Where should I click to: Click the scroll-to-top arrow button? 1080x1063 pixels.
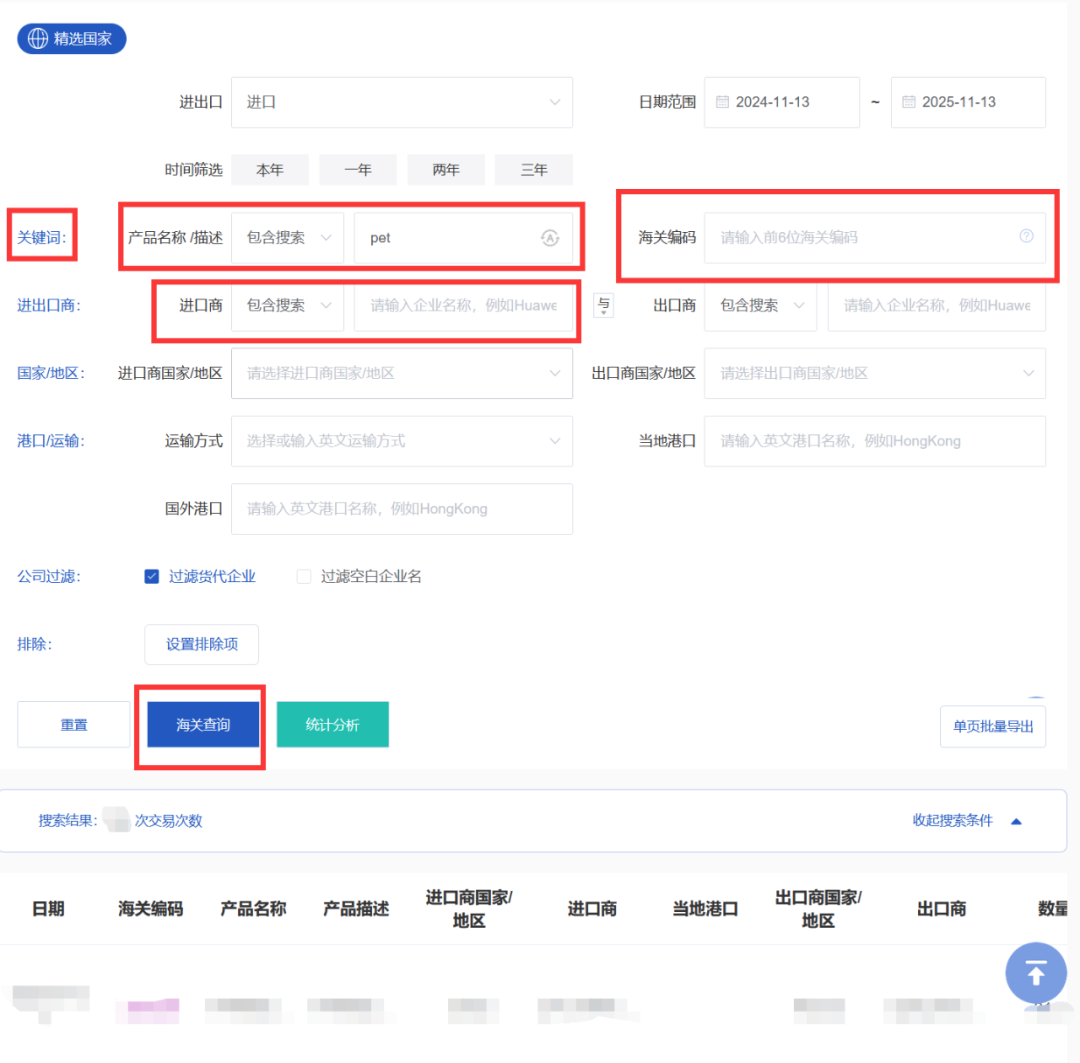point(1035,972)
